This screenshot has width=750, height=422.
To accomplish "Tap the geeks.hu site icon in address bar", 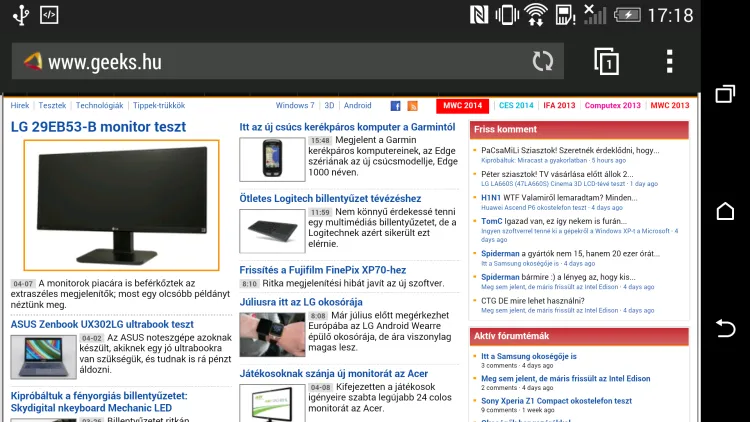I will 33,62.
